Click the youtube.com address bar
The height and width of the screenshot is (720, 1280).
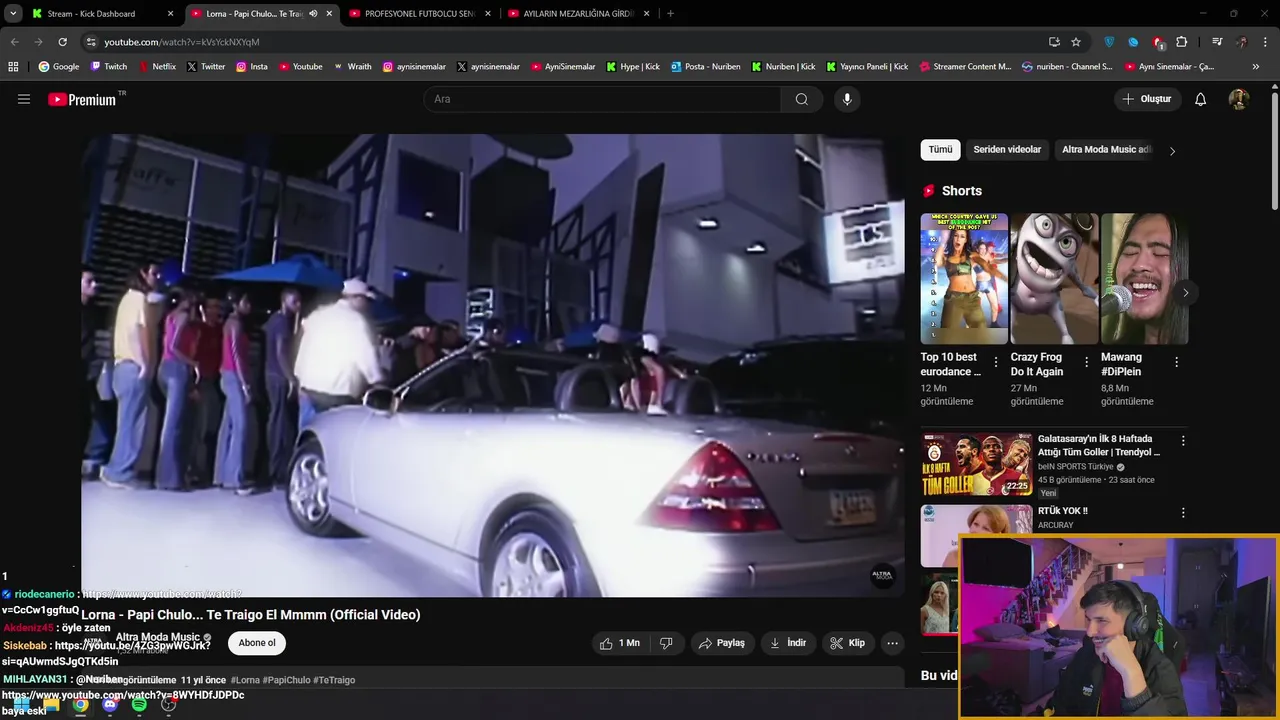560,42
